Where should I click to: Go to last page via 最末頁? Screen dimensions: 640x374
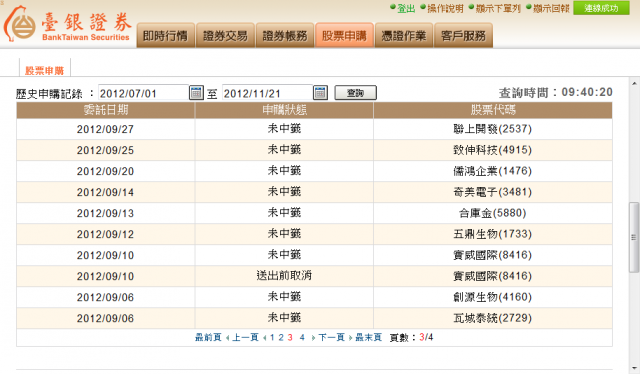coord(369,337)
